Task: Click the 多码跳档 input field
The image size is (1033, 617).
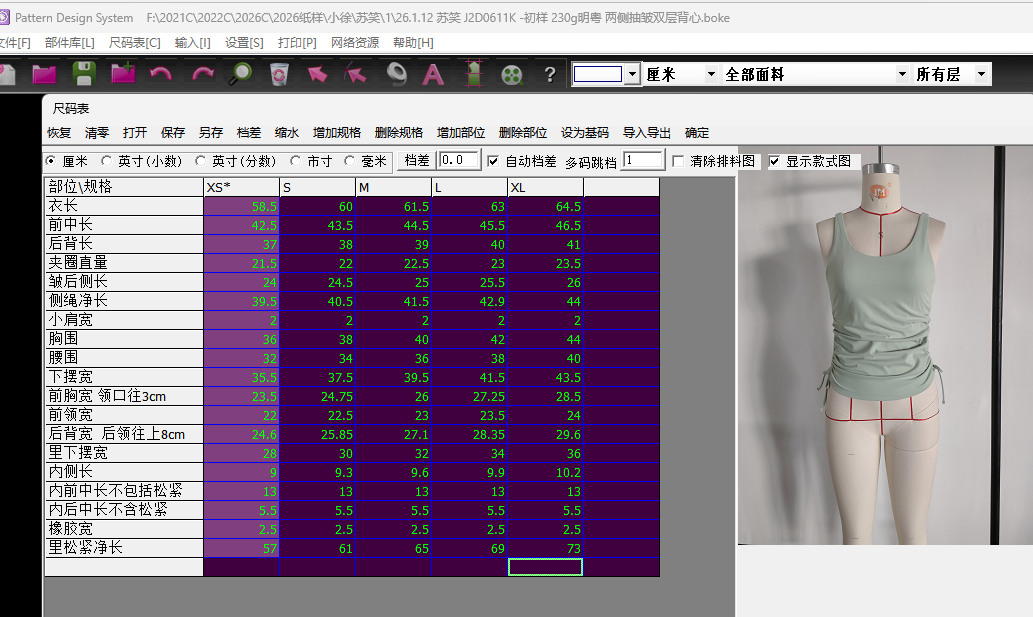Action: click(x=643, y=160)
